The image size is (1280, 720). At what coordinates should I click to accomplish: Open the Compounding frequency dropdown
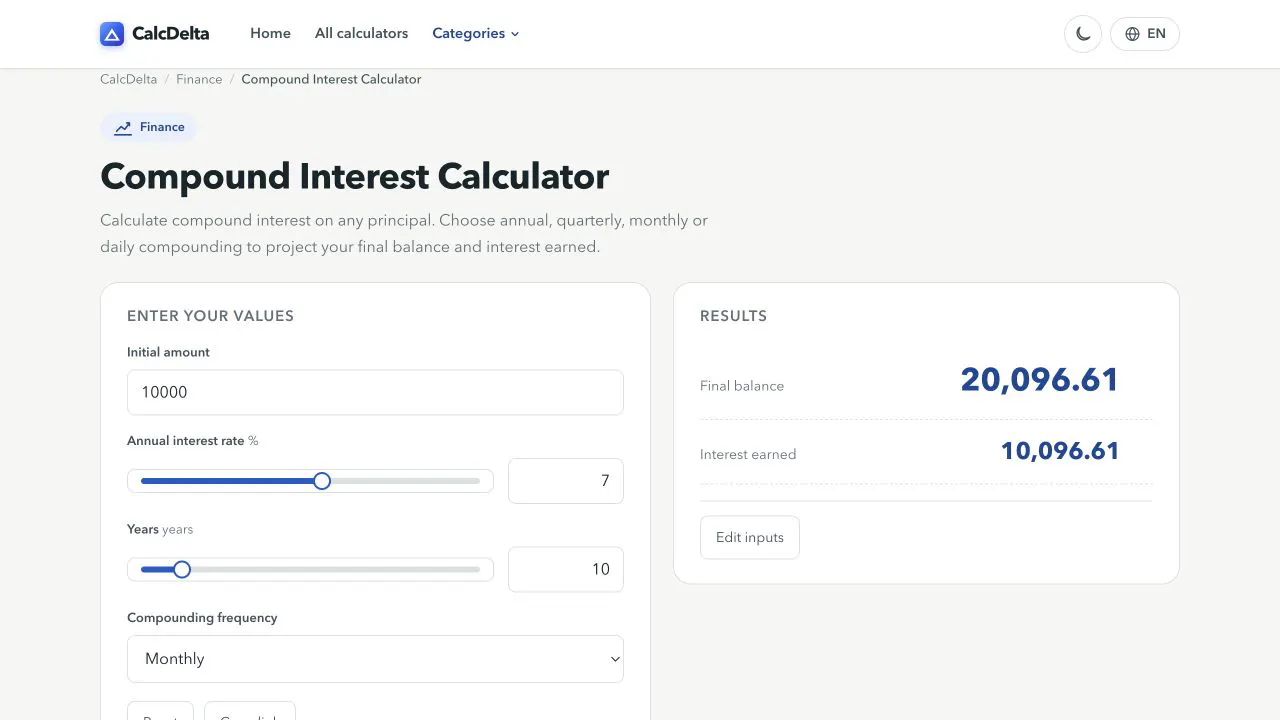[375, 659]
